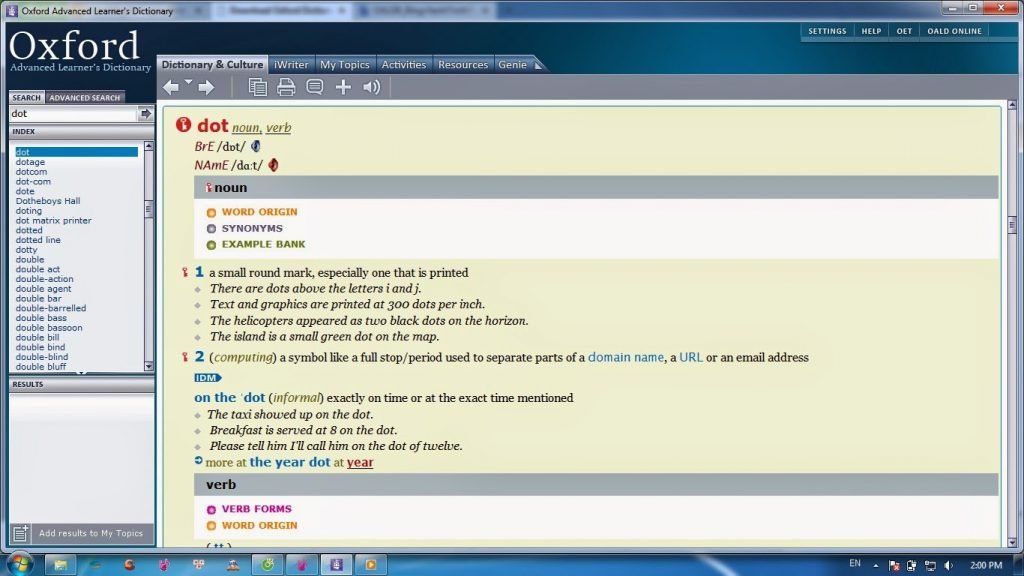Click the speaker sound icon in the toolbar
Screen dimensions: 1024x576
(x=372, y=88)
